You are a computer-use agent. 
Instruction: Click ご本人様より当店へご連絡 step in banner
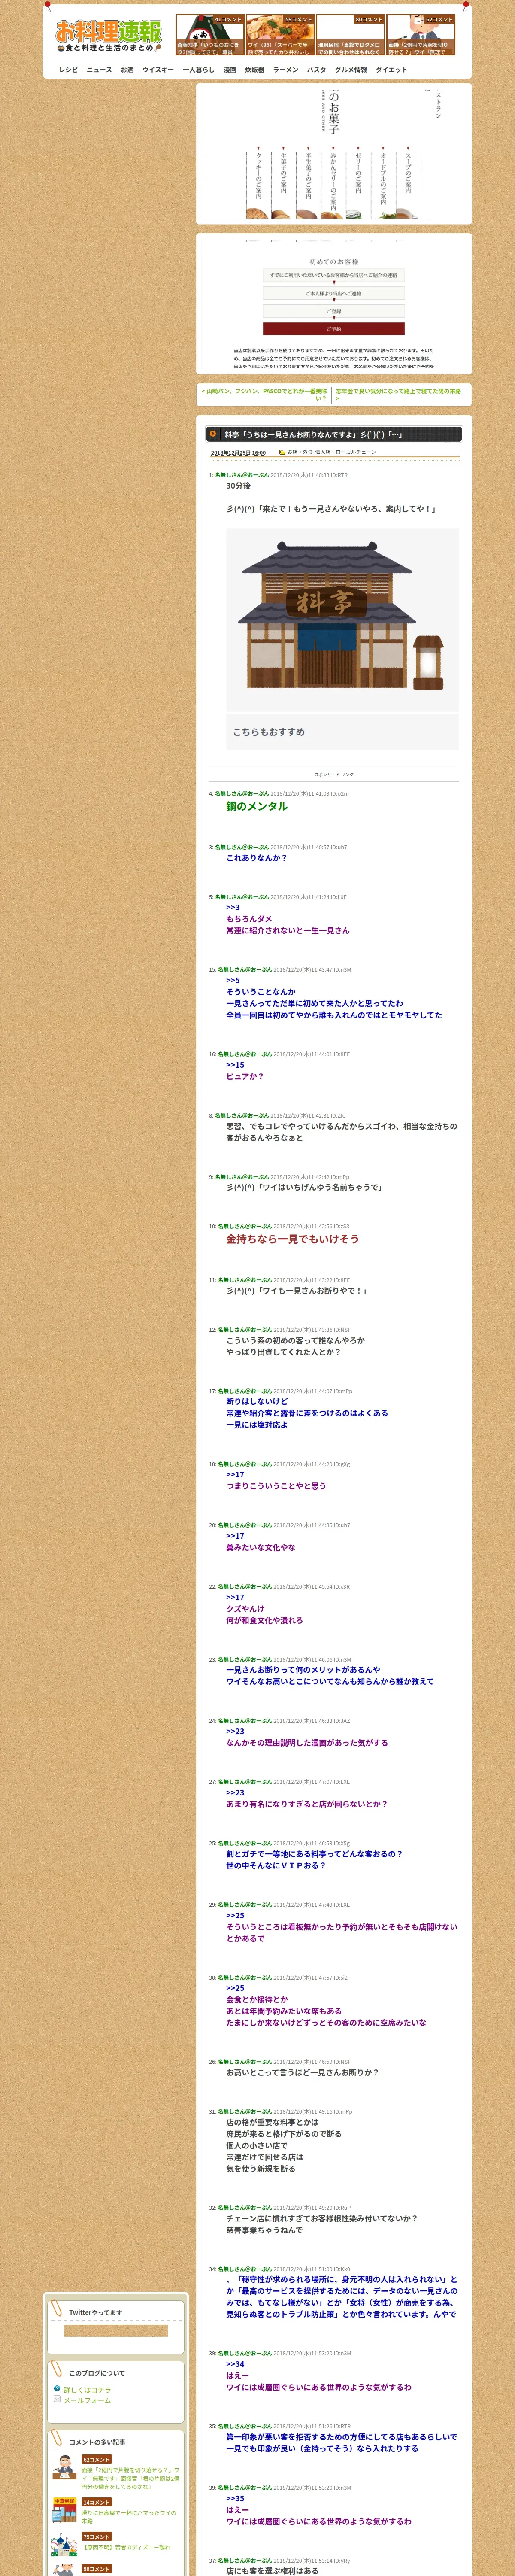tap(334, 293)
